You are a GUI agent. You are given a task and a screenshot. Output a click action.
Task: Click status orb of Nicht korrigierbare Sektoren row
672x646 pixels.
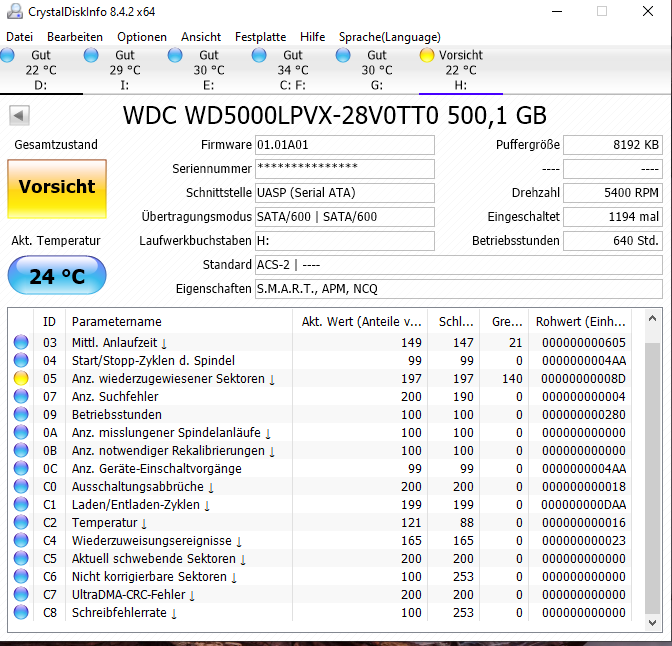coord(21,576)
